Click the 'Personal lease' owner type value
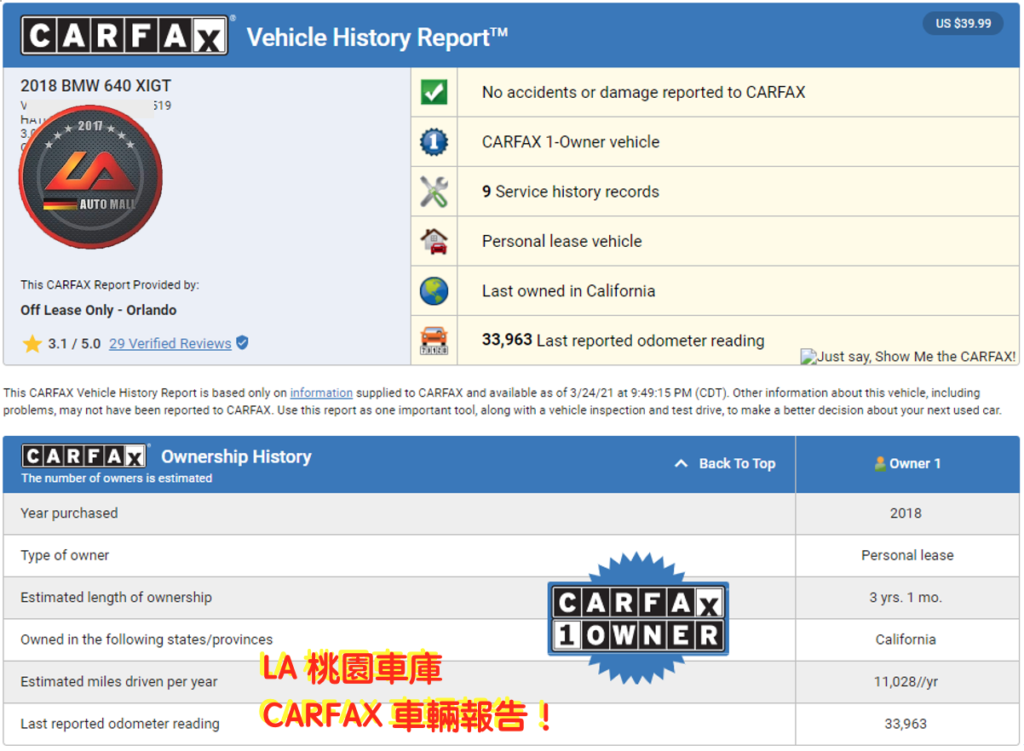Viewport: 1024px width, 751px height. pos(907,555)
